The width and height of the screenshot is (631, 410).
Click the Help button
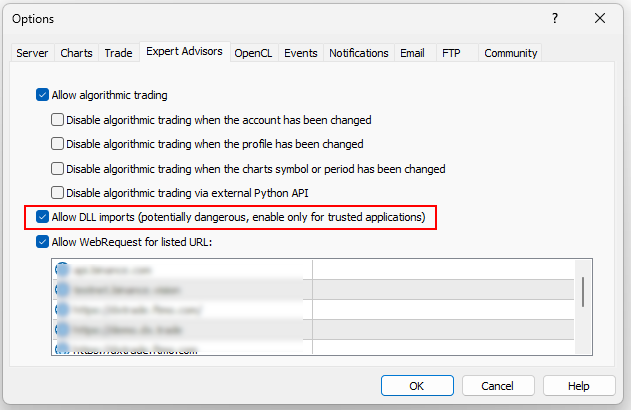(x=578, y=385)
